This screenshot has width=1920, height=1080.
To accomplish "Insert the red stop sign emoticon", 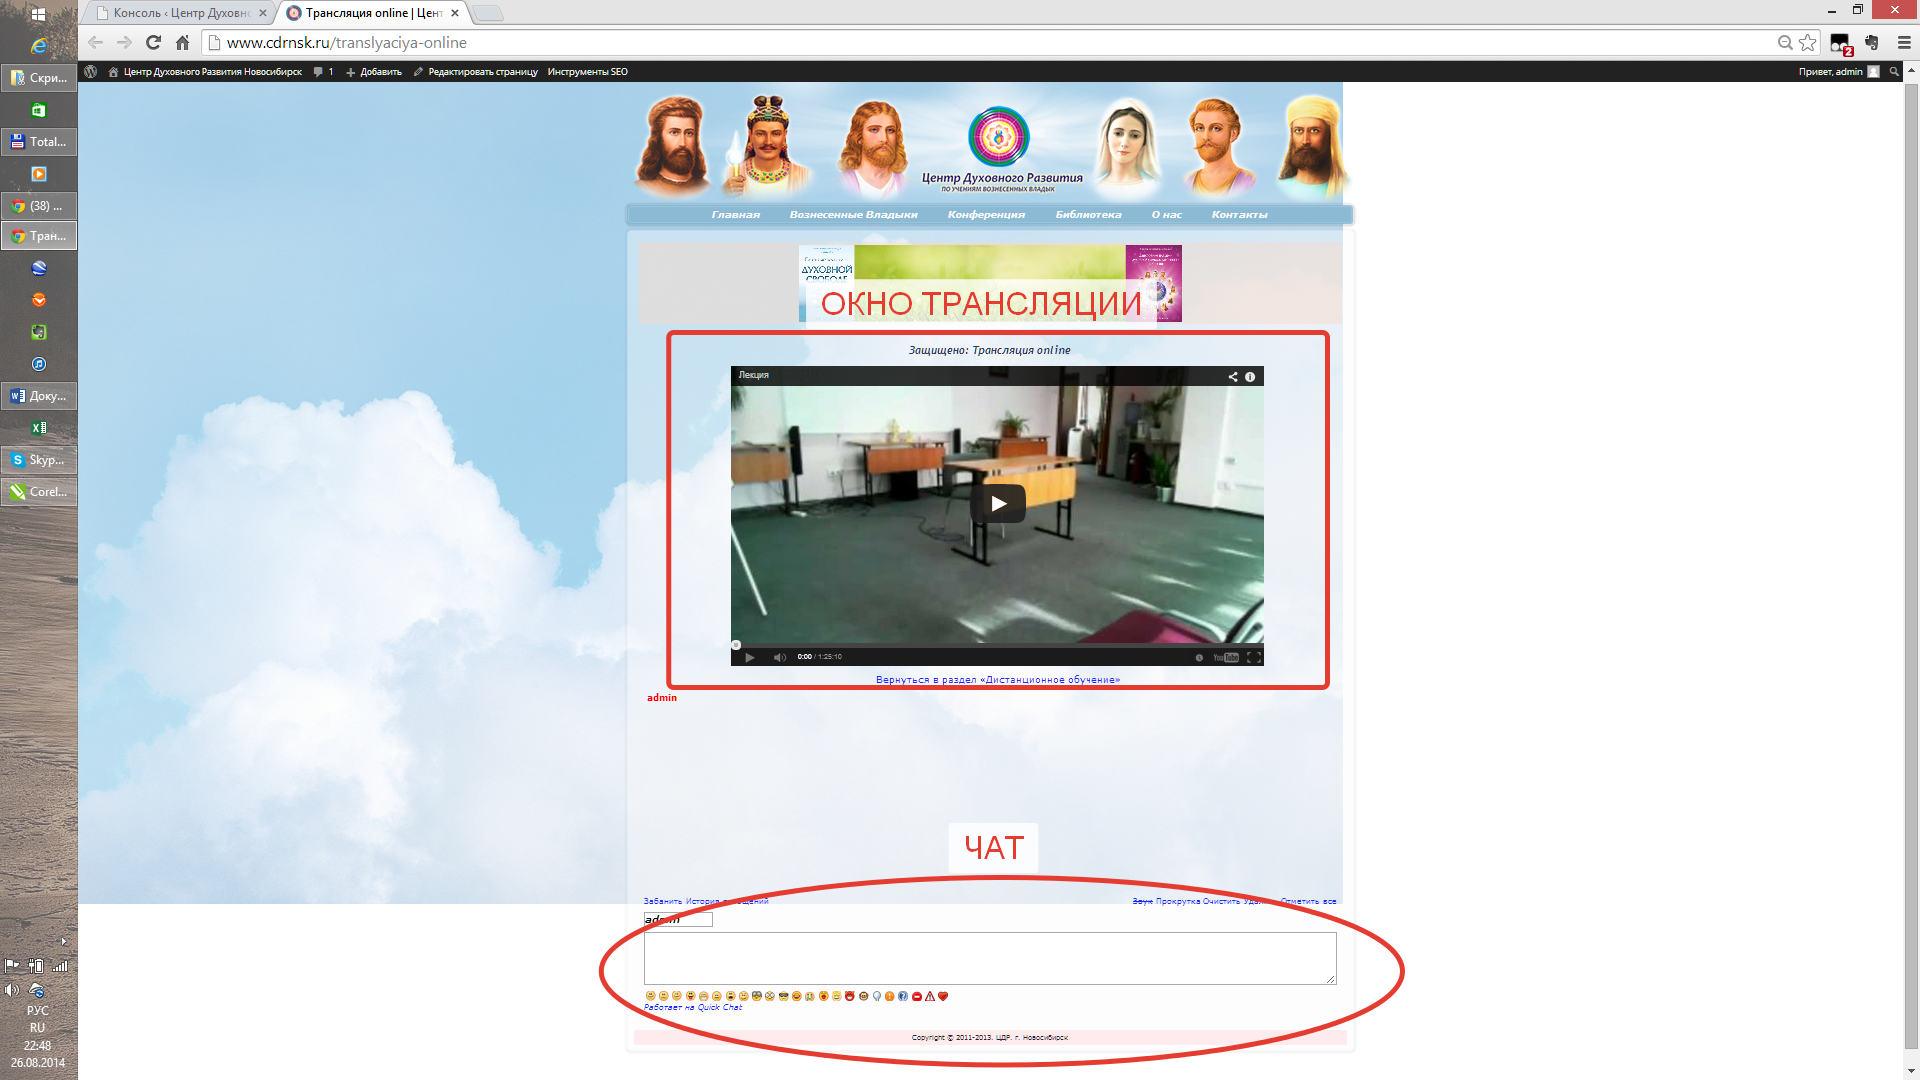I will click(x=917, y=996).
